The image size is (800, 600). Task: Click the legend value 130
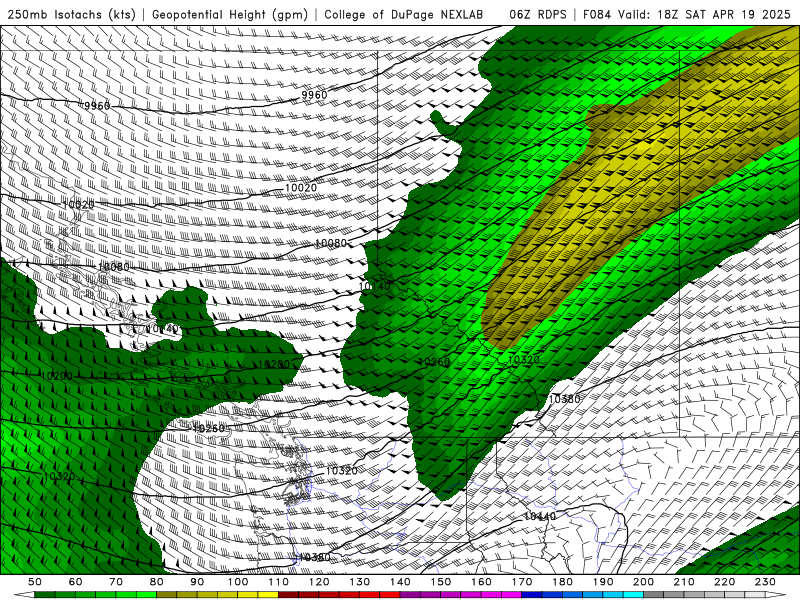360,582
